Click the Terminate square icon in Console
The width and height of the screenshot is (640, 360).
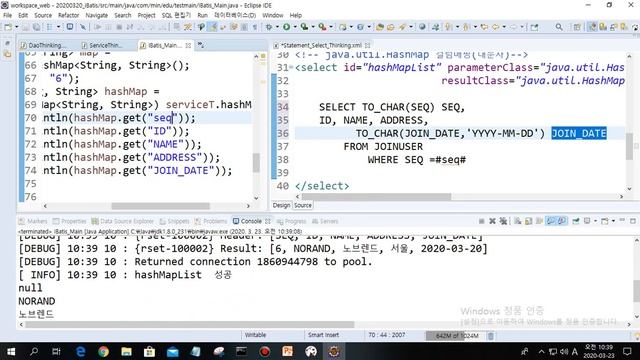pos(482,221)
